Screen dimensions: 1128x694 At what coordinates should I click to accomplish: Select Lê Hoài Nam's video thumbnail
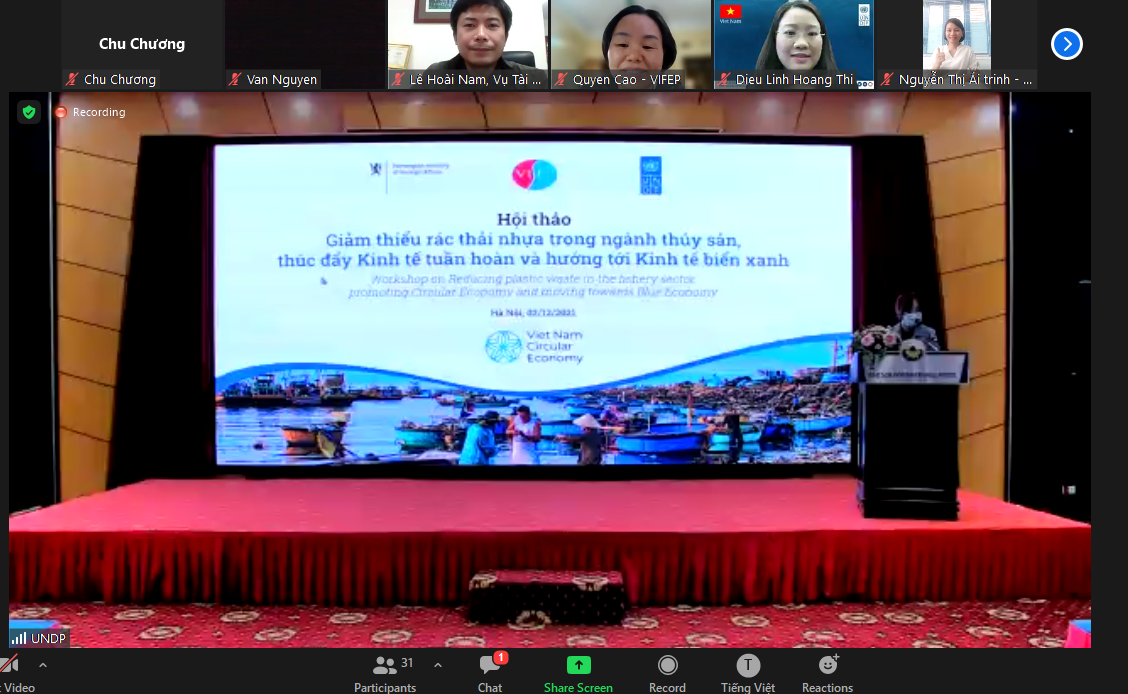pos(467,40)
